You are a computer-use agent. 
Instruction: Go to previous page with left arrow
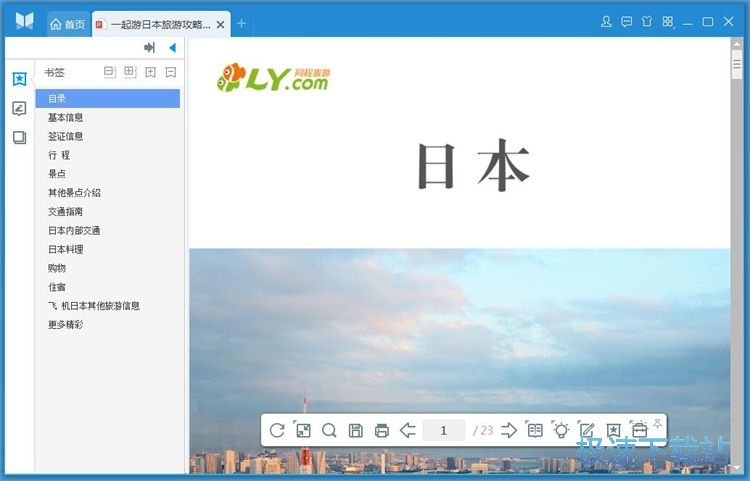tap(408, 430)
